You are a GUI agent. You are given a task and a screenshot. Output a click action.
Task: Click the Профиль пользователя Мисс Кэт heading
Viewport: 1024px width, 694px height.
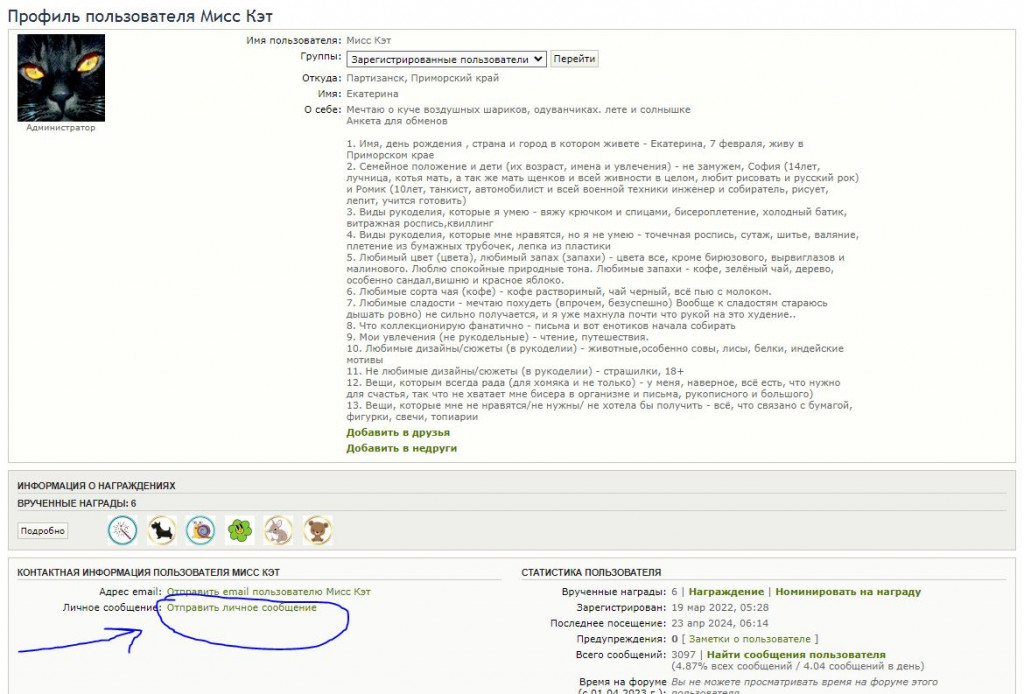(x=140, y=16)
